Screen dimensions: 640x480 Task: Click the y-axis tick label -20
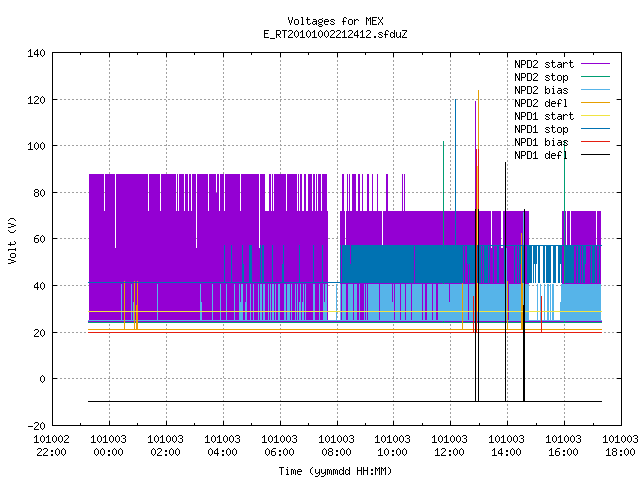[x=36, y=426]
